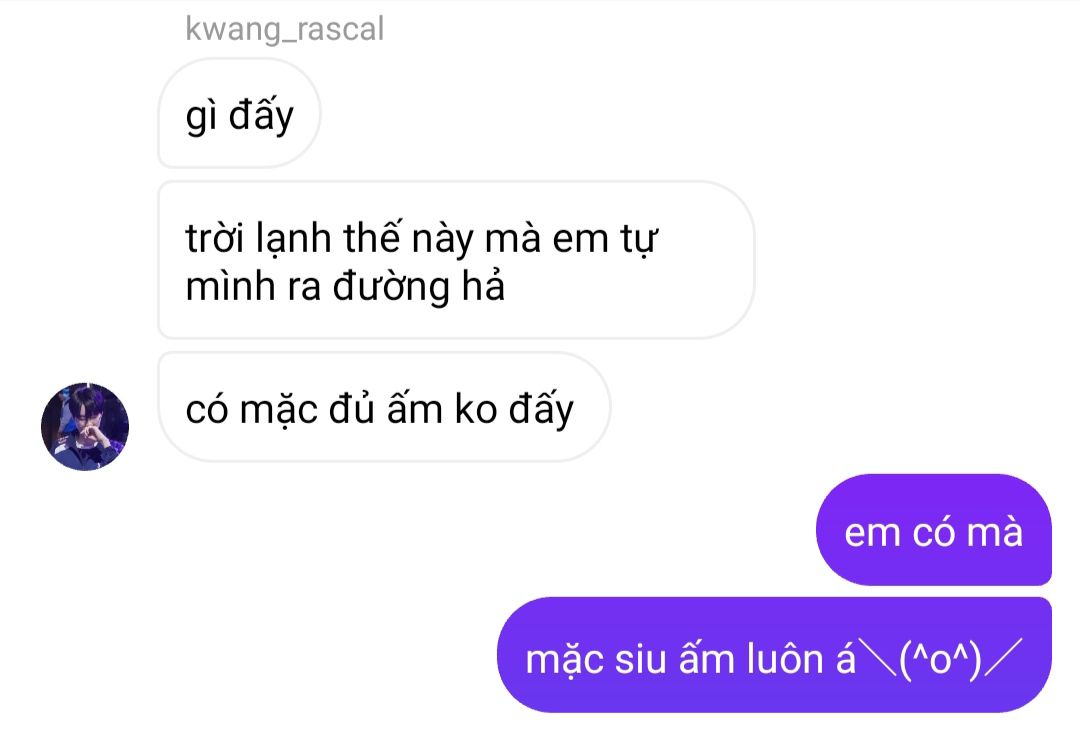Tap the 'có mặc đủ ấm ko đấy' message

tap(384, 408)
